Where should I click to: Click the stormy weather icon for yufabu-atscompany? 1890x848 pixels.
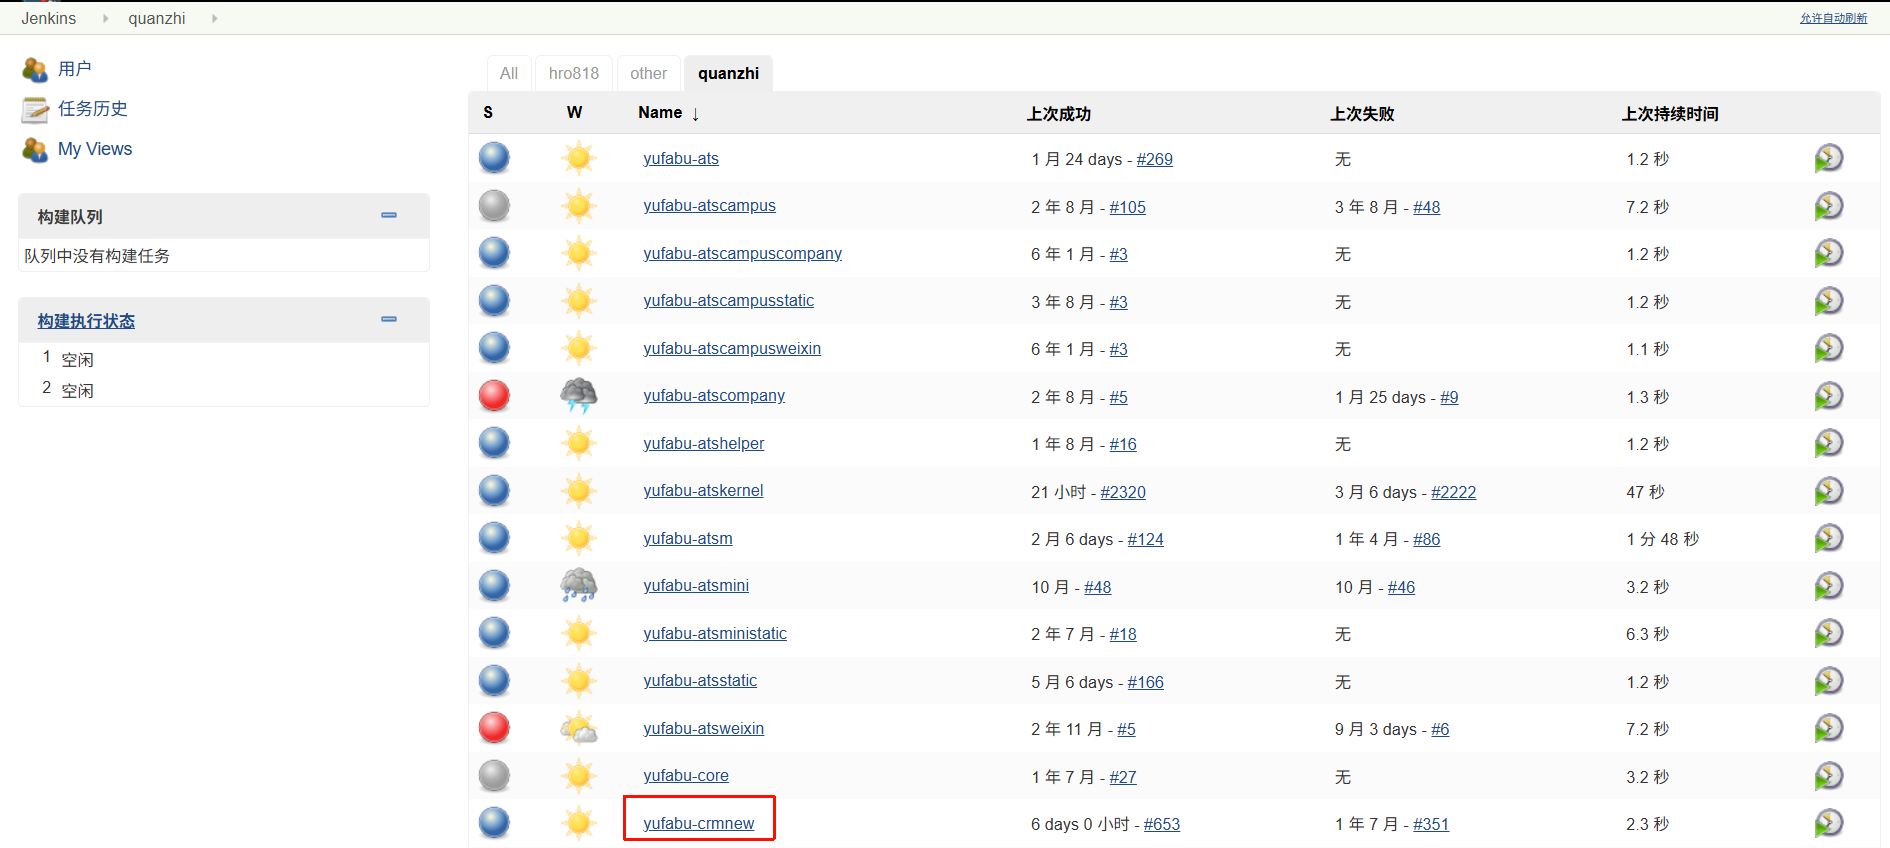coord(578,396)
